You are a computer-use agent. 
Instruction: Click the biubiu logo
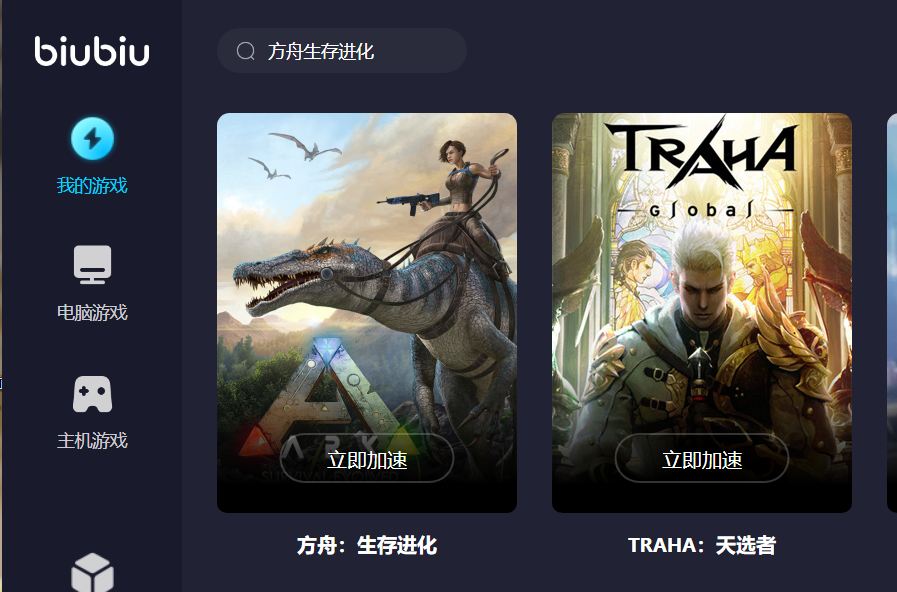tap(92, 51)
